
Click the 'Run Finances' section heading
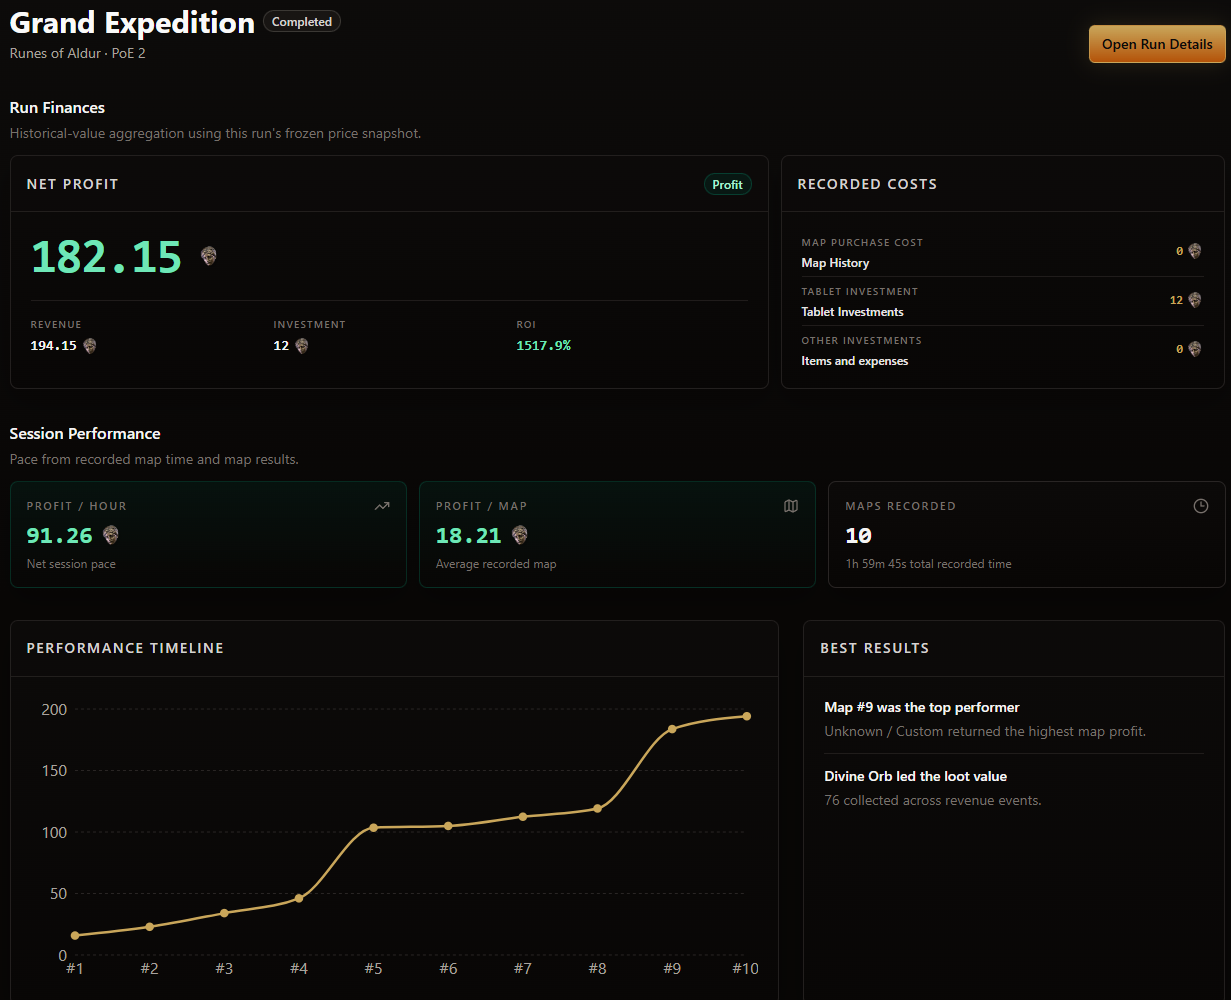tap(57, 108)
